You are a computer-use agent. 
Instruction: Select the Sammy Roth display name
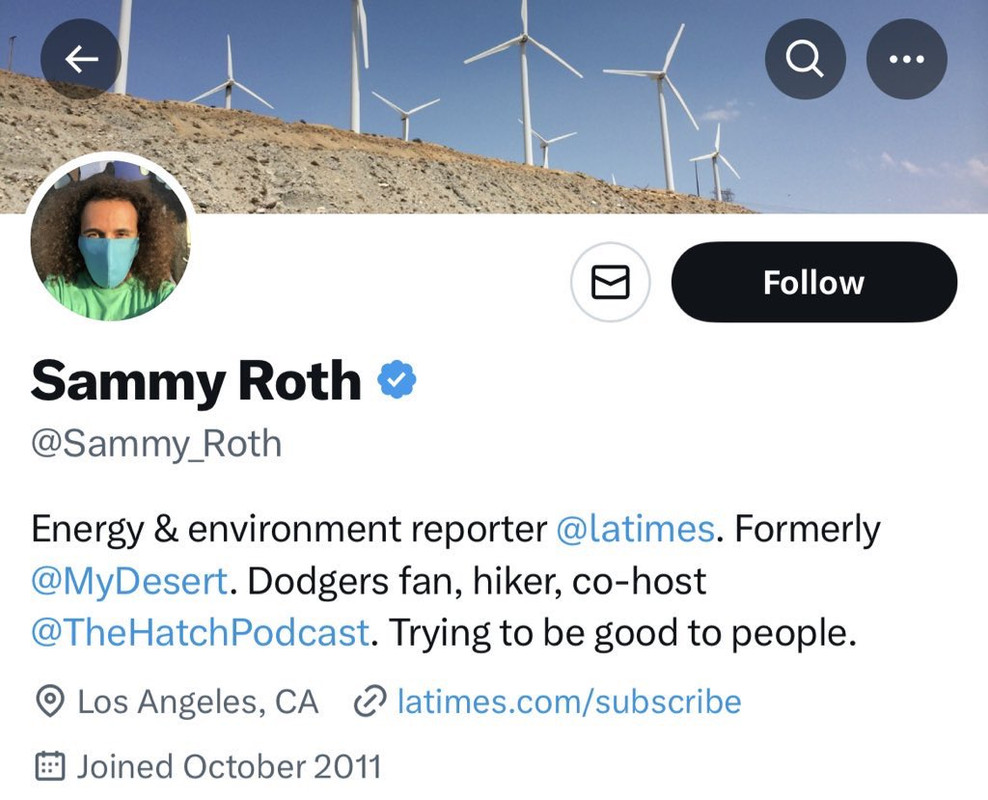click(x=196, y=381)
